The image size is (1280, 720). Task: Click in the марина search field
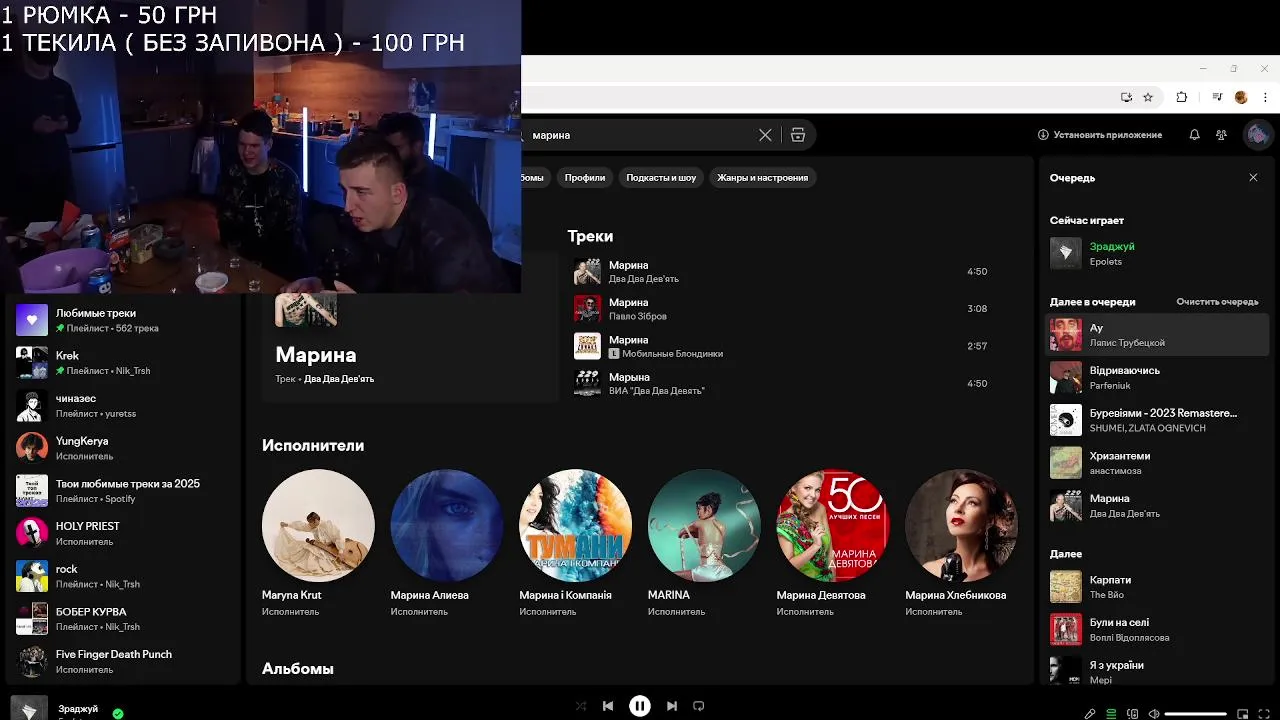click(640, 135)
